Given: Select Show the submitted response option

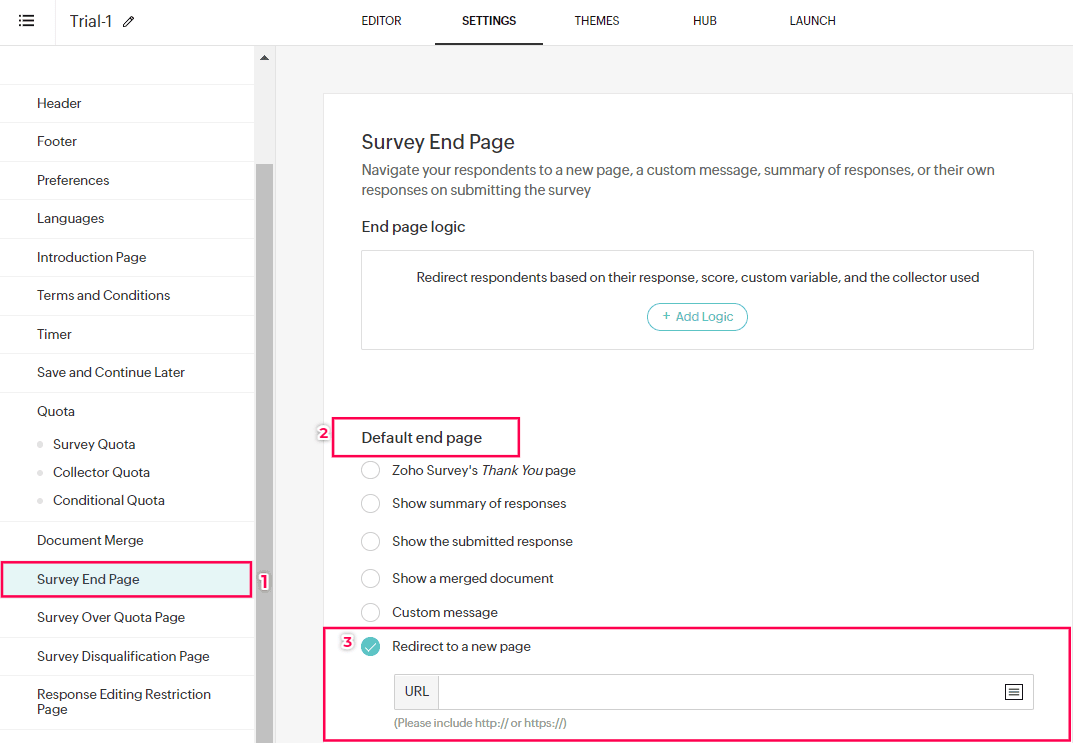Looking at the screenshot, I should pos(371,541).
